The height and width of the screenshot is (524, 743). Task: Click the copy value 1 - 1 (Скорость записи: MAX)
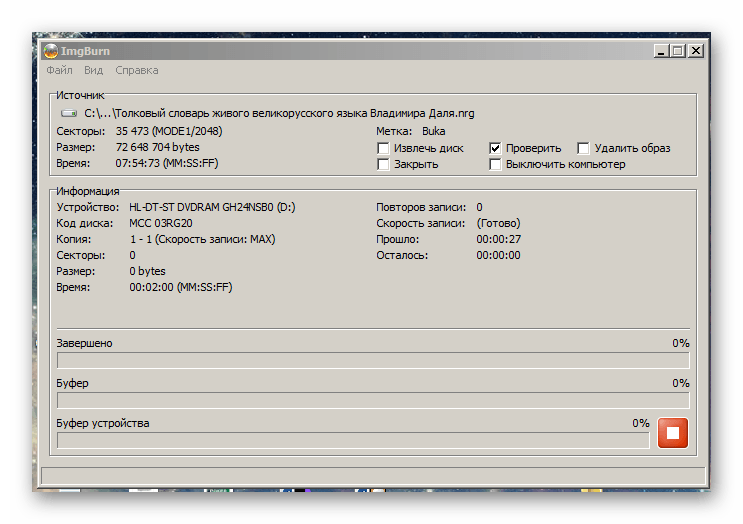click(x=202, y=239)
